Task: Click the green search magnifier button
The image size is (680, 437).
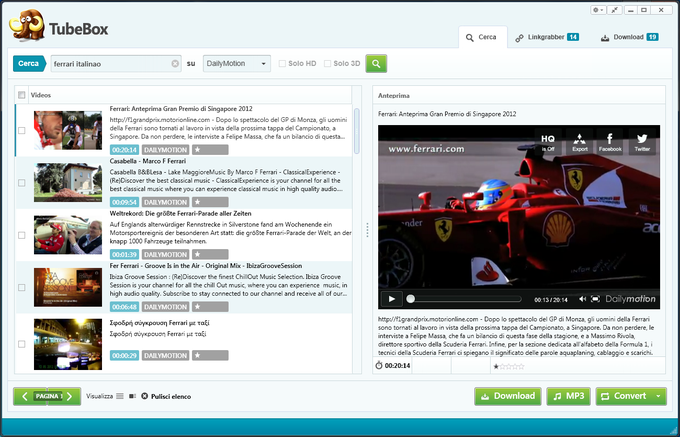Action: click(x=376, y=64)
